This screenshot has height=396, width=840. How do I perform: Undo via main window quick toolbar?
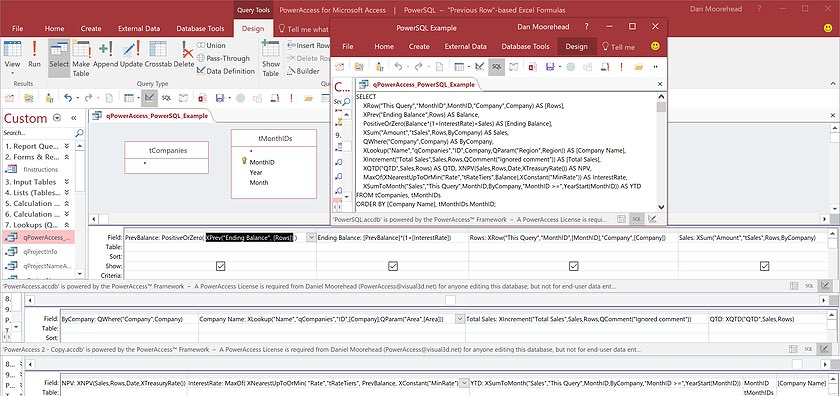pos(68,98)
